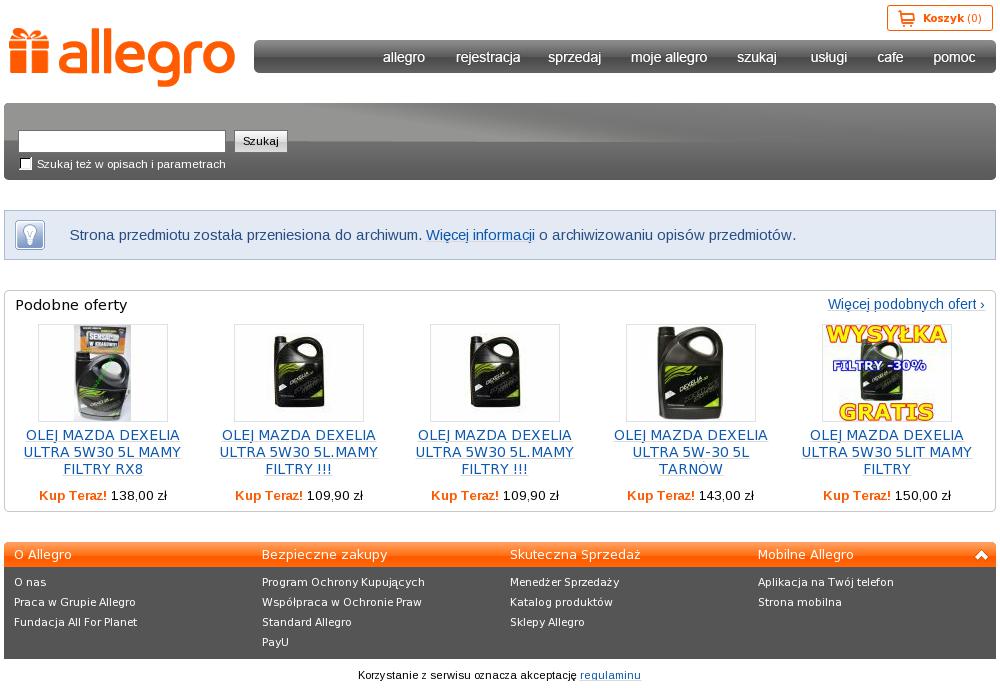
Task: Open the allegro menu item
Action: click(x=404, y=57)
